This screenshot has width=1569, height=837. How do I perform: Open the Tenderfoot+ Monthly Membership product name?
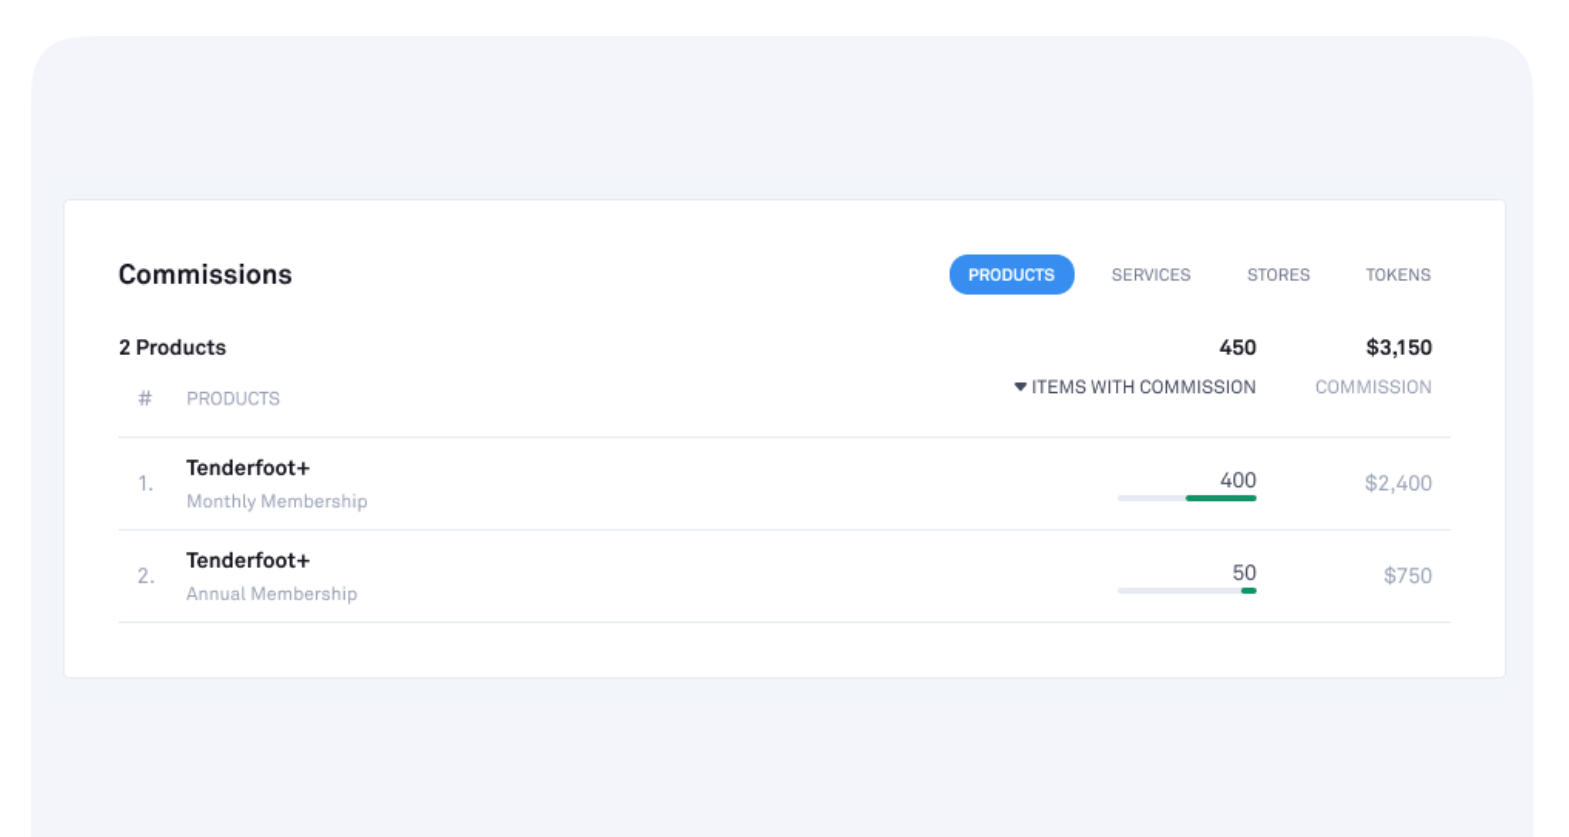(248, 468)
